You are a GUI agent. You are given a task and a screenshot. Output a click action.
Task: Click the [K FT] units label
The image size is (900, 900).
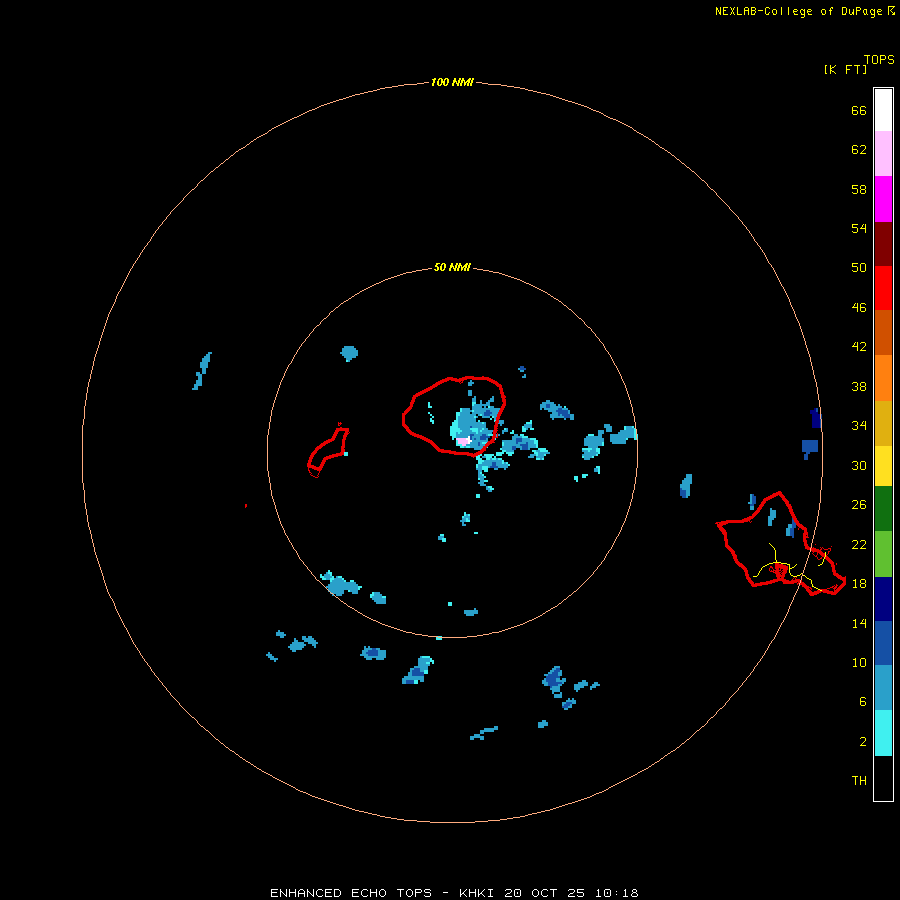click(845, 69)
